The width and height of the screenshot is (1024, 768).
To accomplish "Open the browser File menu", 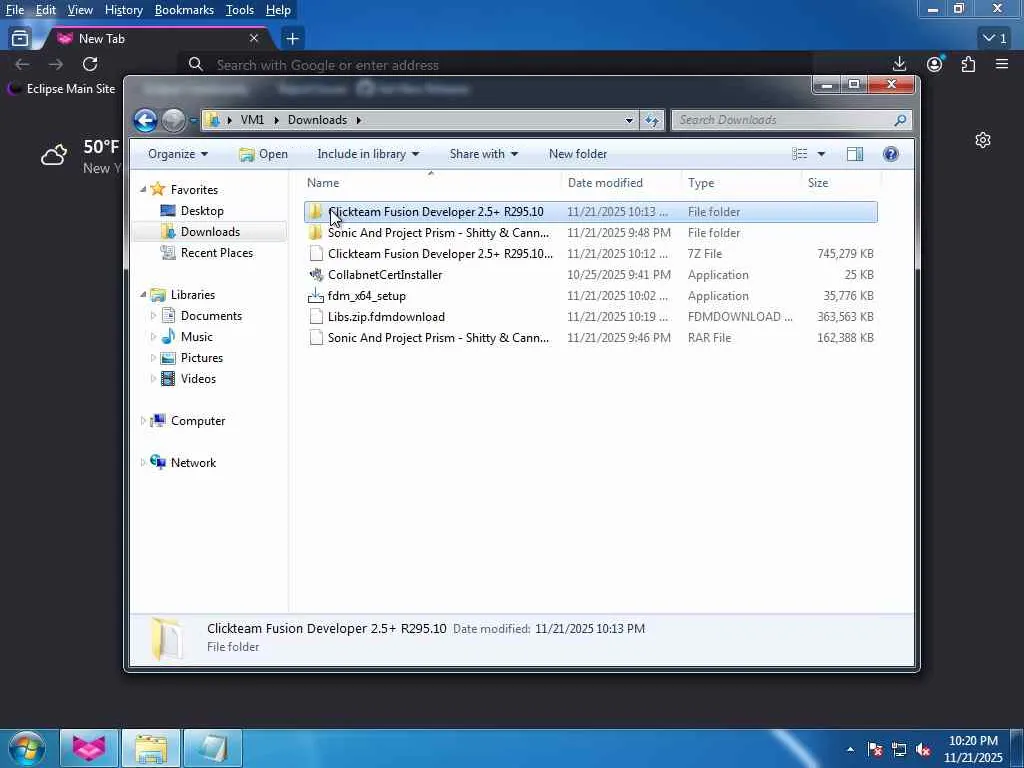I will coord(14,10).
